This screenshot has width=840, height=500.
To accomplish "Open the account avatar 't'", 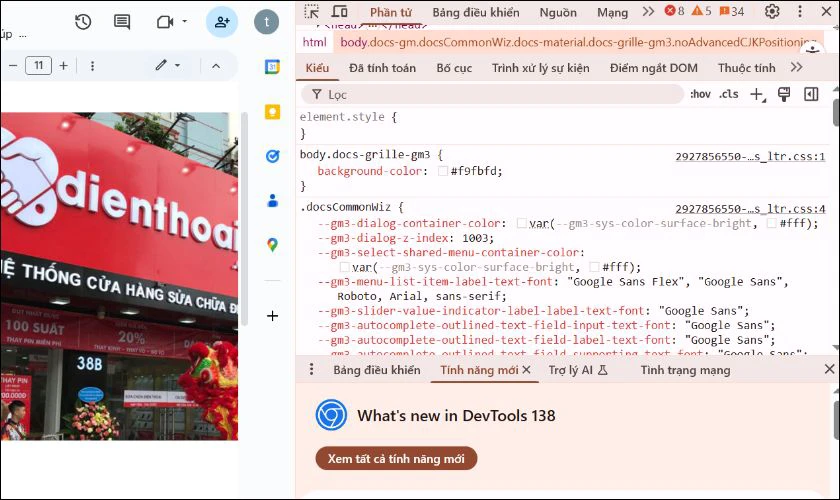I will pos(266,22).
